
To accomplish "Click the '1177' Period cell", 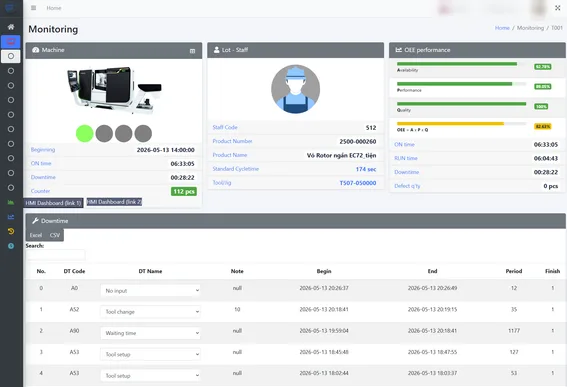I will pyautogui.click(x=514, y=331).
